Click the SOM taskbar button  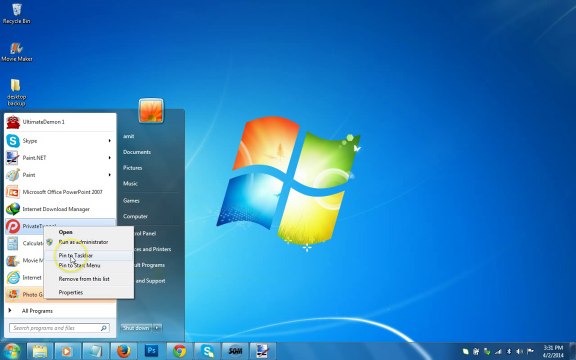(x=235, y=352)
